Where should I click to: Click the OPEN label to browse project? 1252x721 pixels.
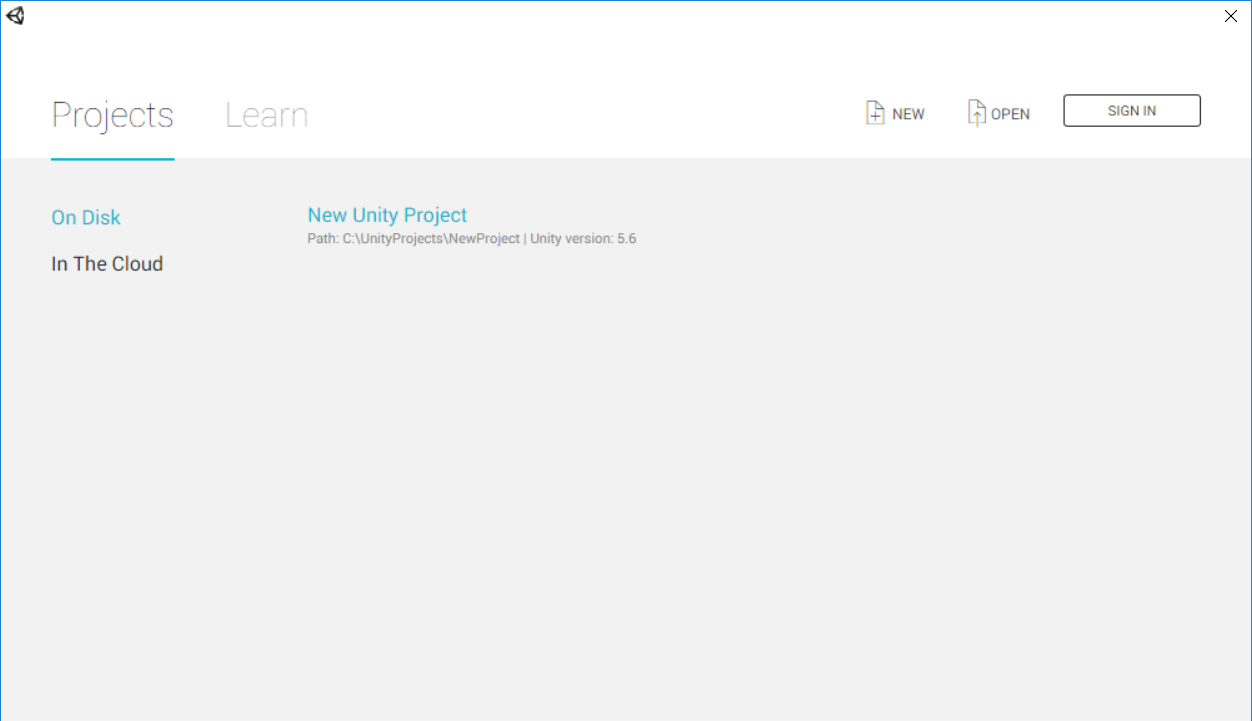(x=1010, y=114)
